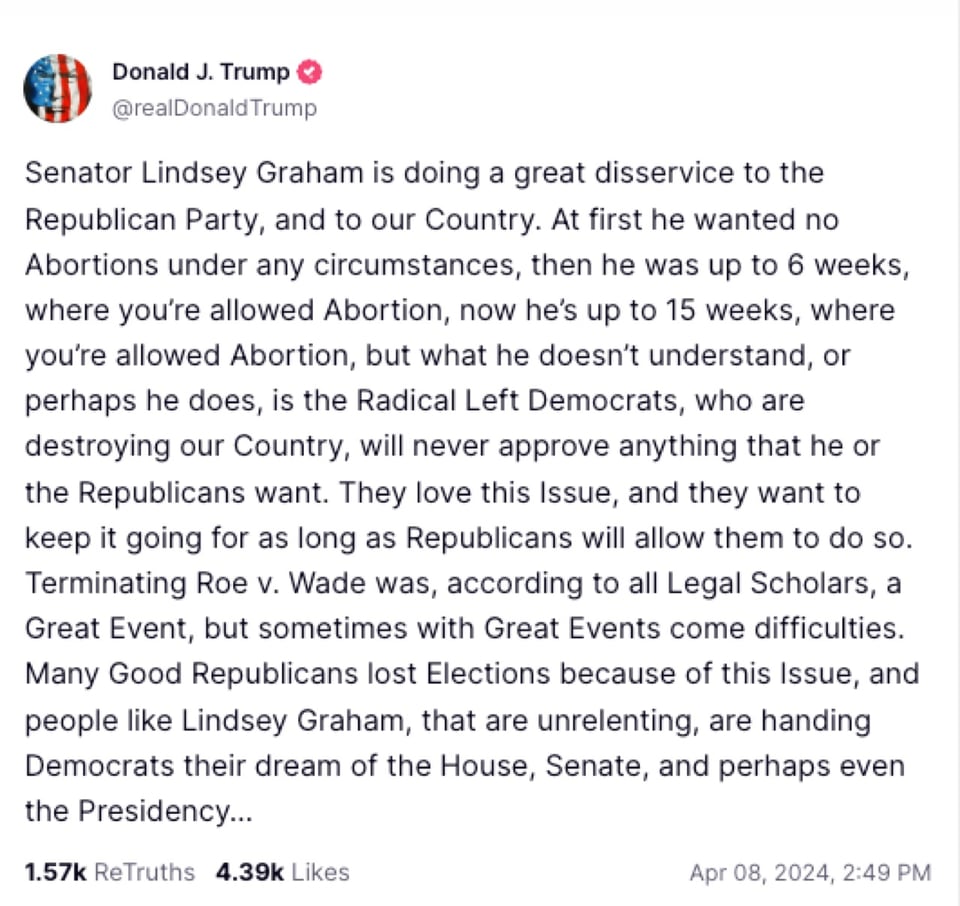Click the Apr 08, 2024 timestamp
Viewport: 960px width, 906px height.
[809, 873]
